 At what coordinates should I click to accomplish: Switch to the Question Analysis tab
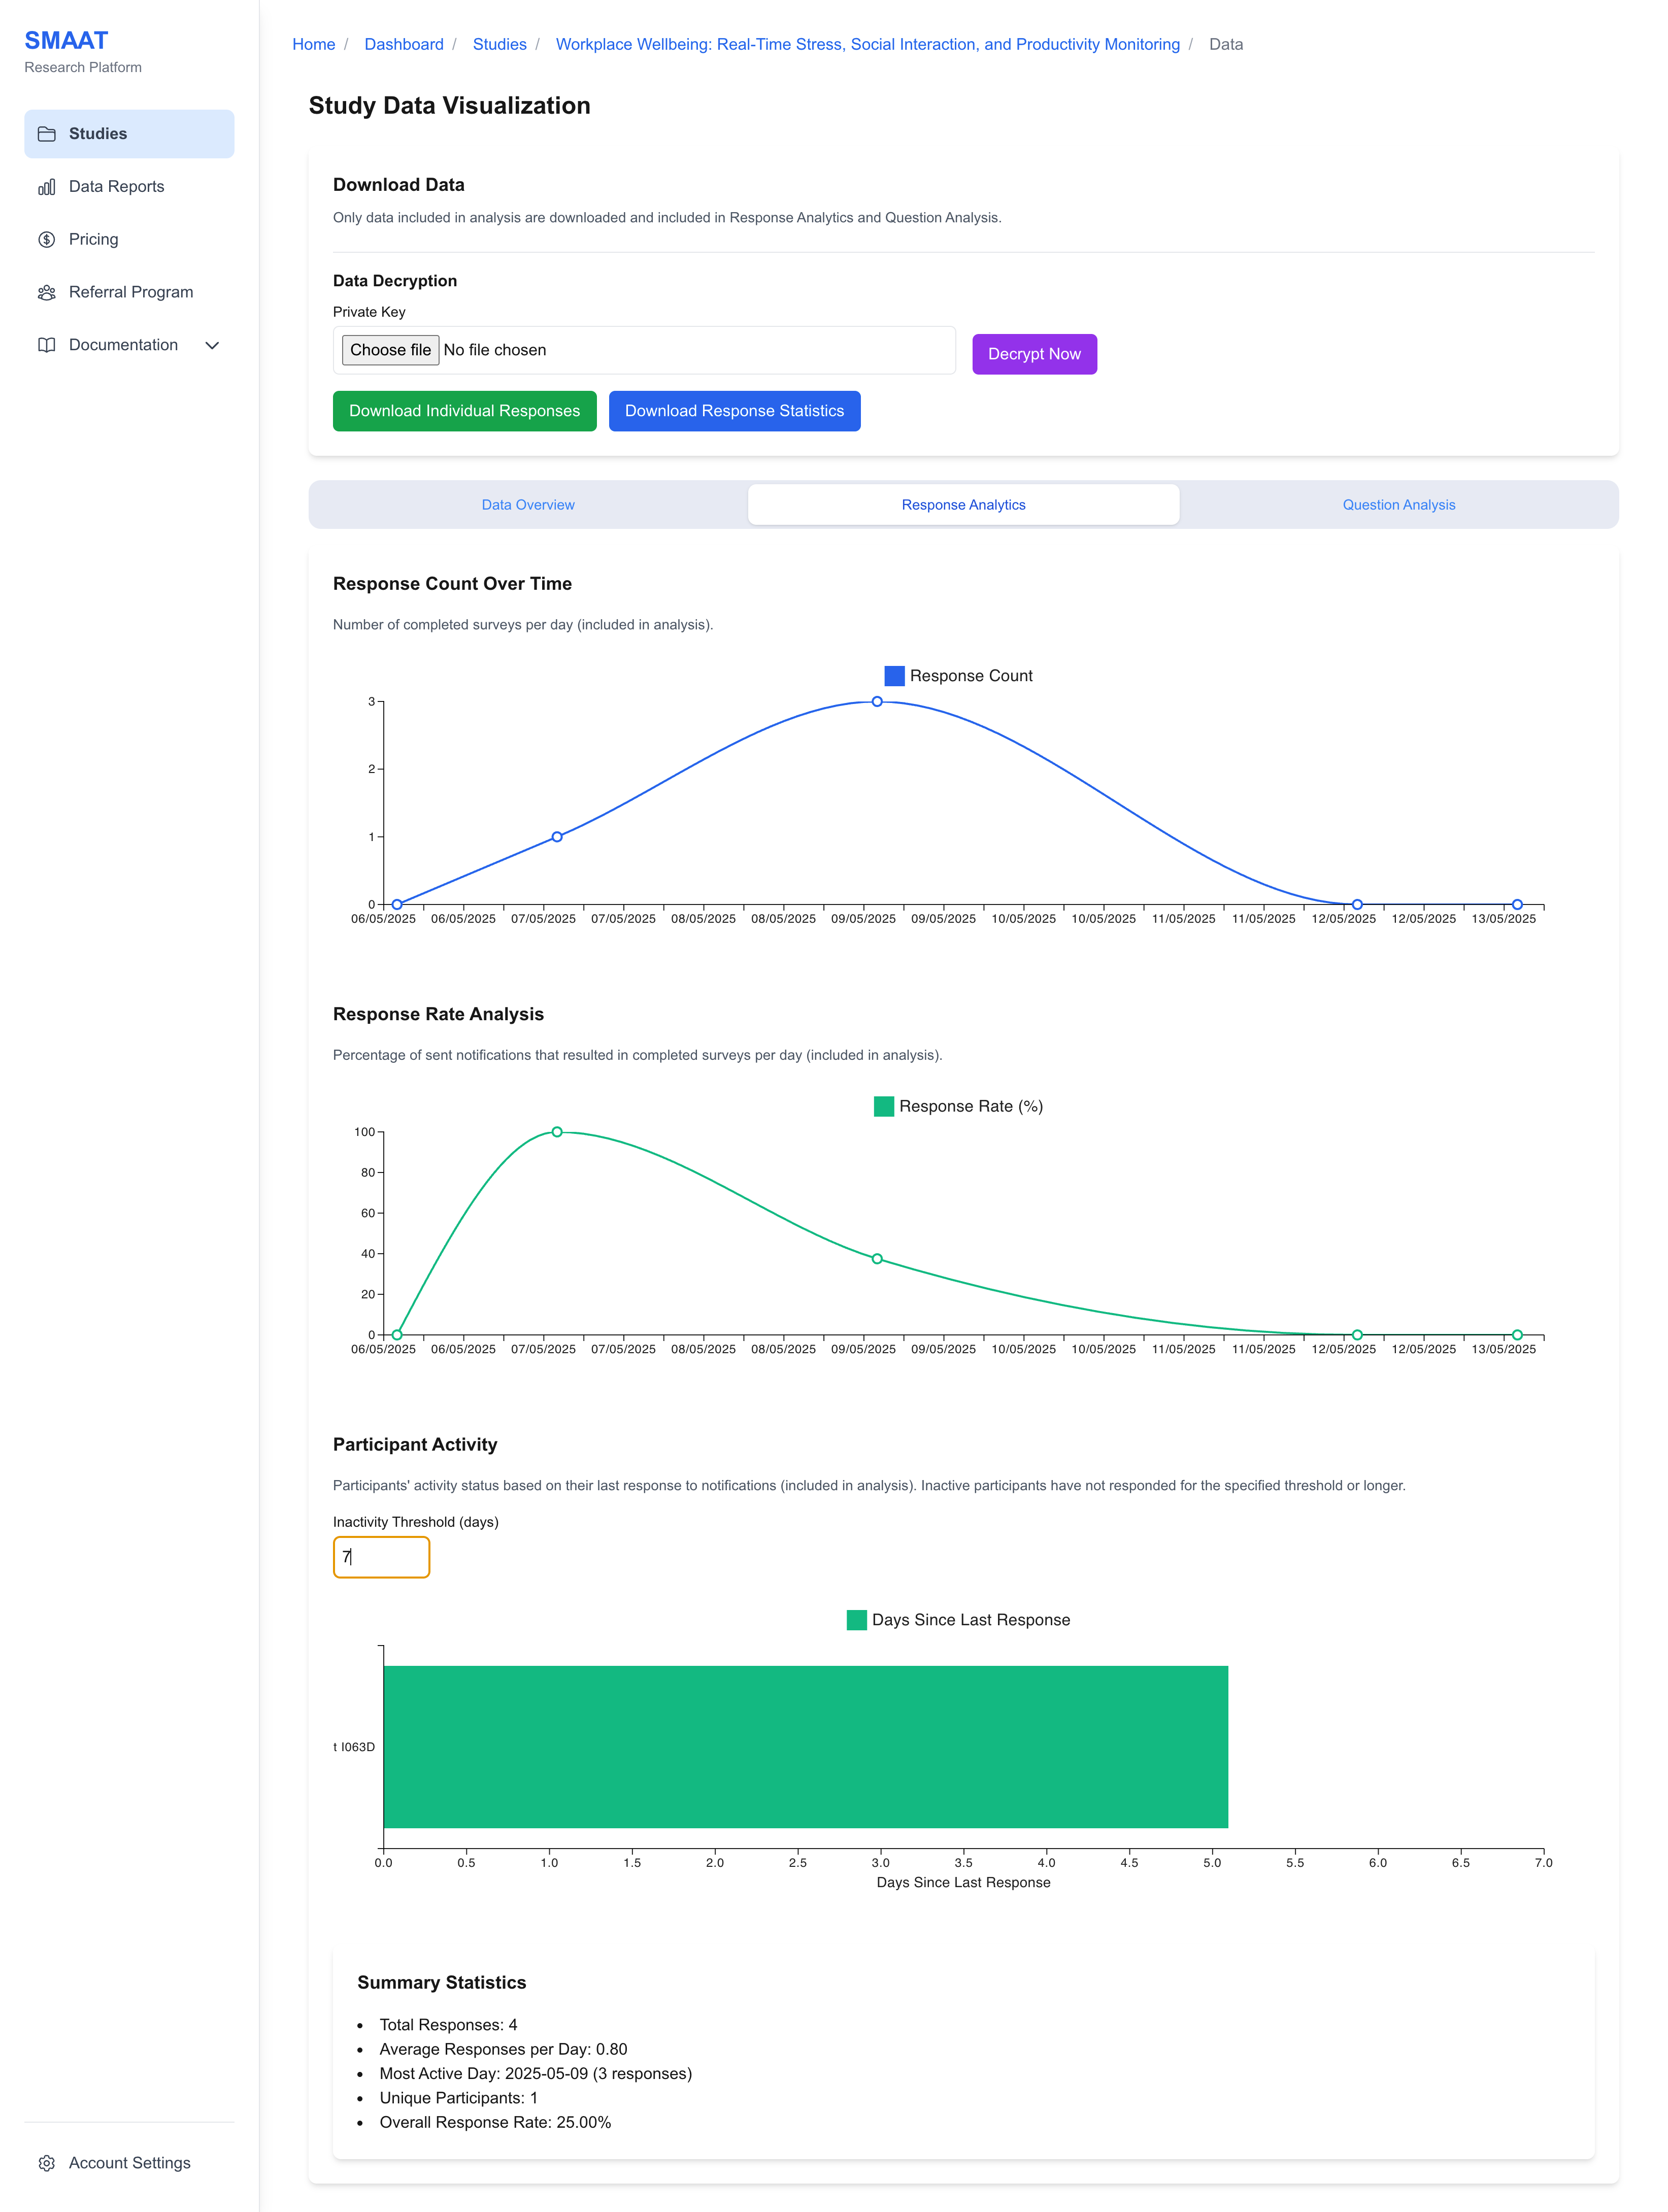[1399, 504]
